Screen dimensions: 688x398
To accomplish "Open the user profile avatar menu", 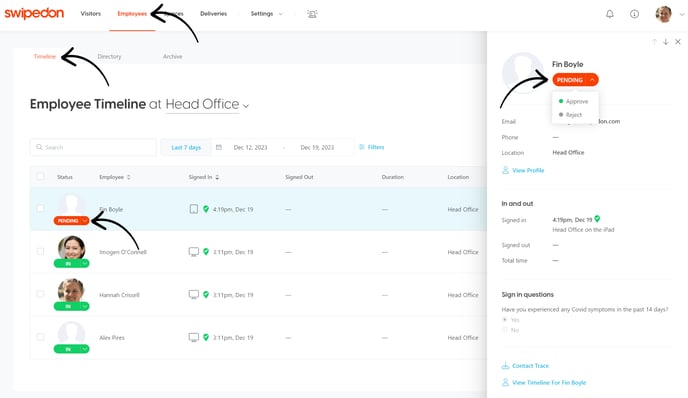I will click(x=663, y=14).
